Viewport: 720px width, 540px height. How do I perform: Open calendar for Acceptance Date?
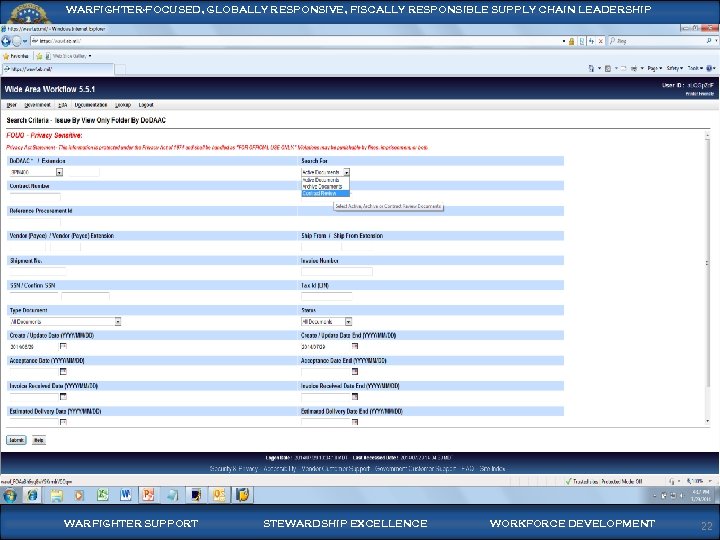coord(63,371)
